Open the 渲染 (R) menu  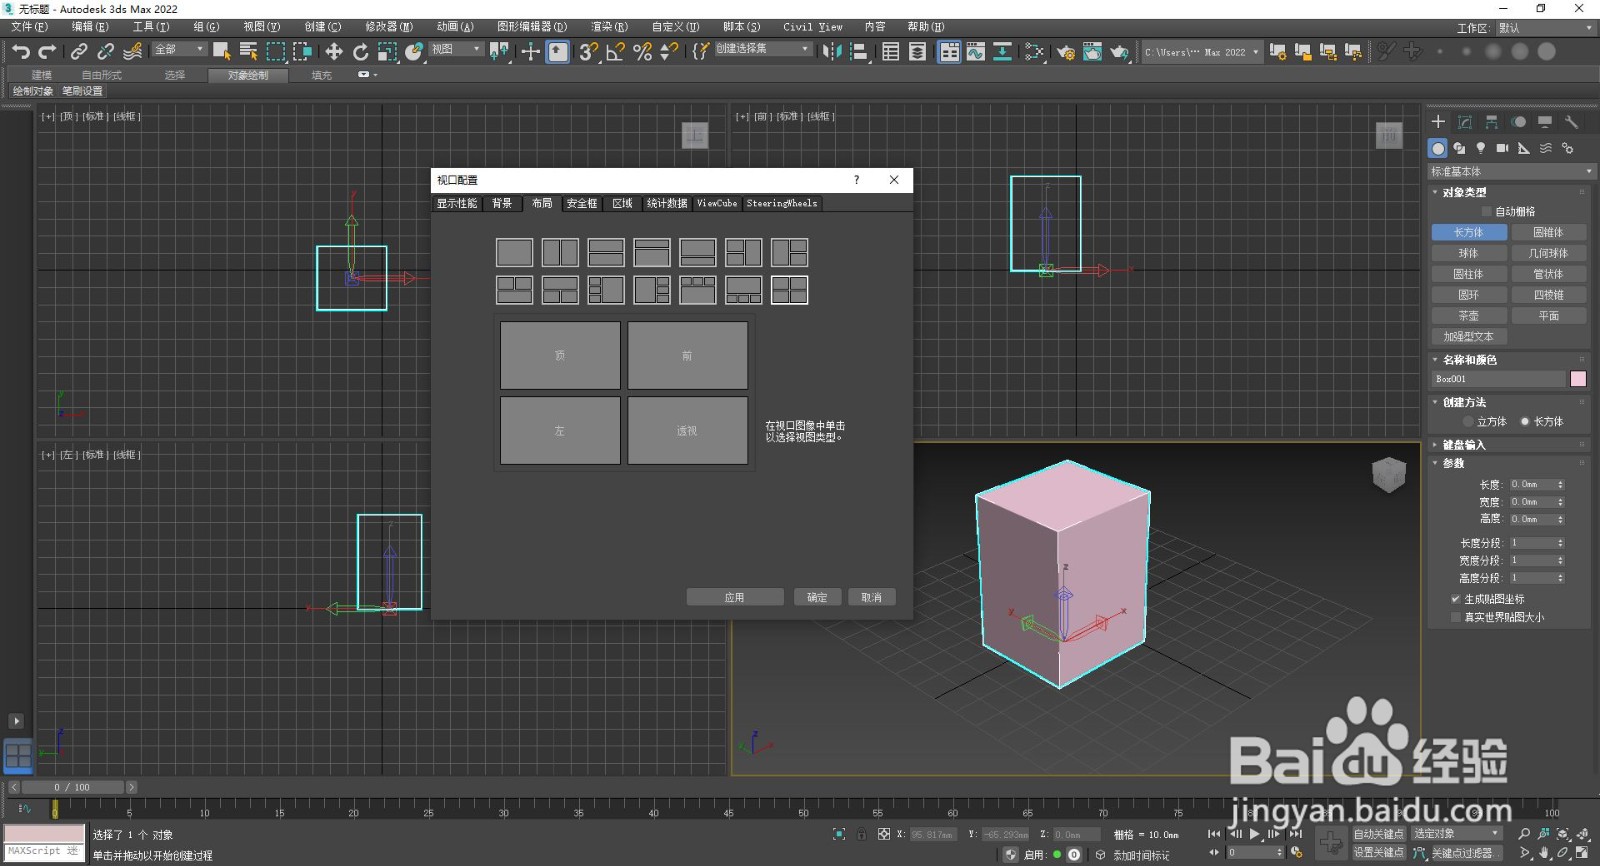pyautogui.click(x=609, y=27)
